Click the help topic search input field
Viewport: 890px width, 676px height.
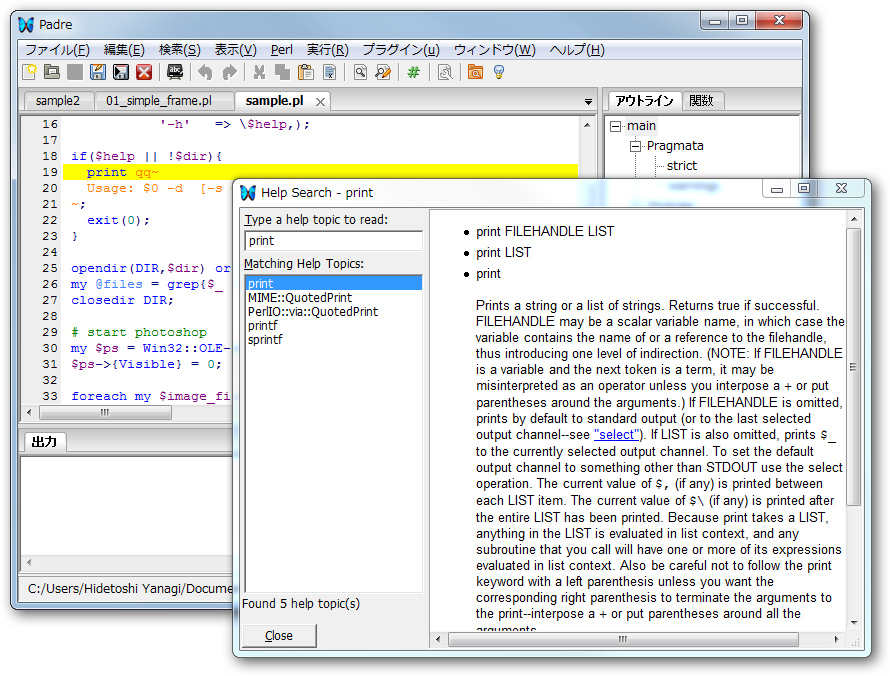(x=333, y=241)
